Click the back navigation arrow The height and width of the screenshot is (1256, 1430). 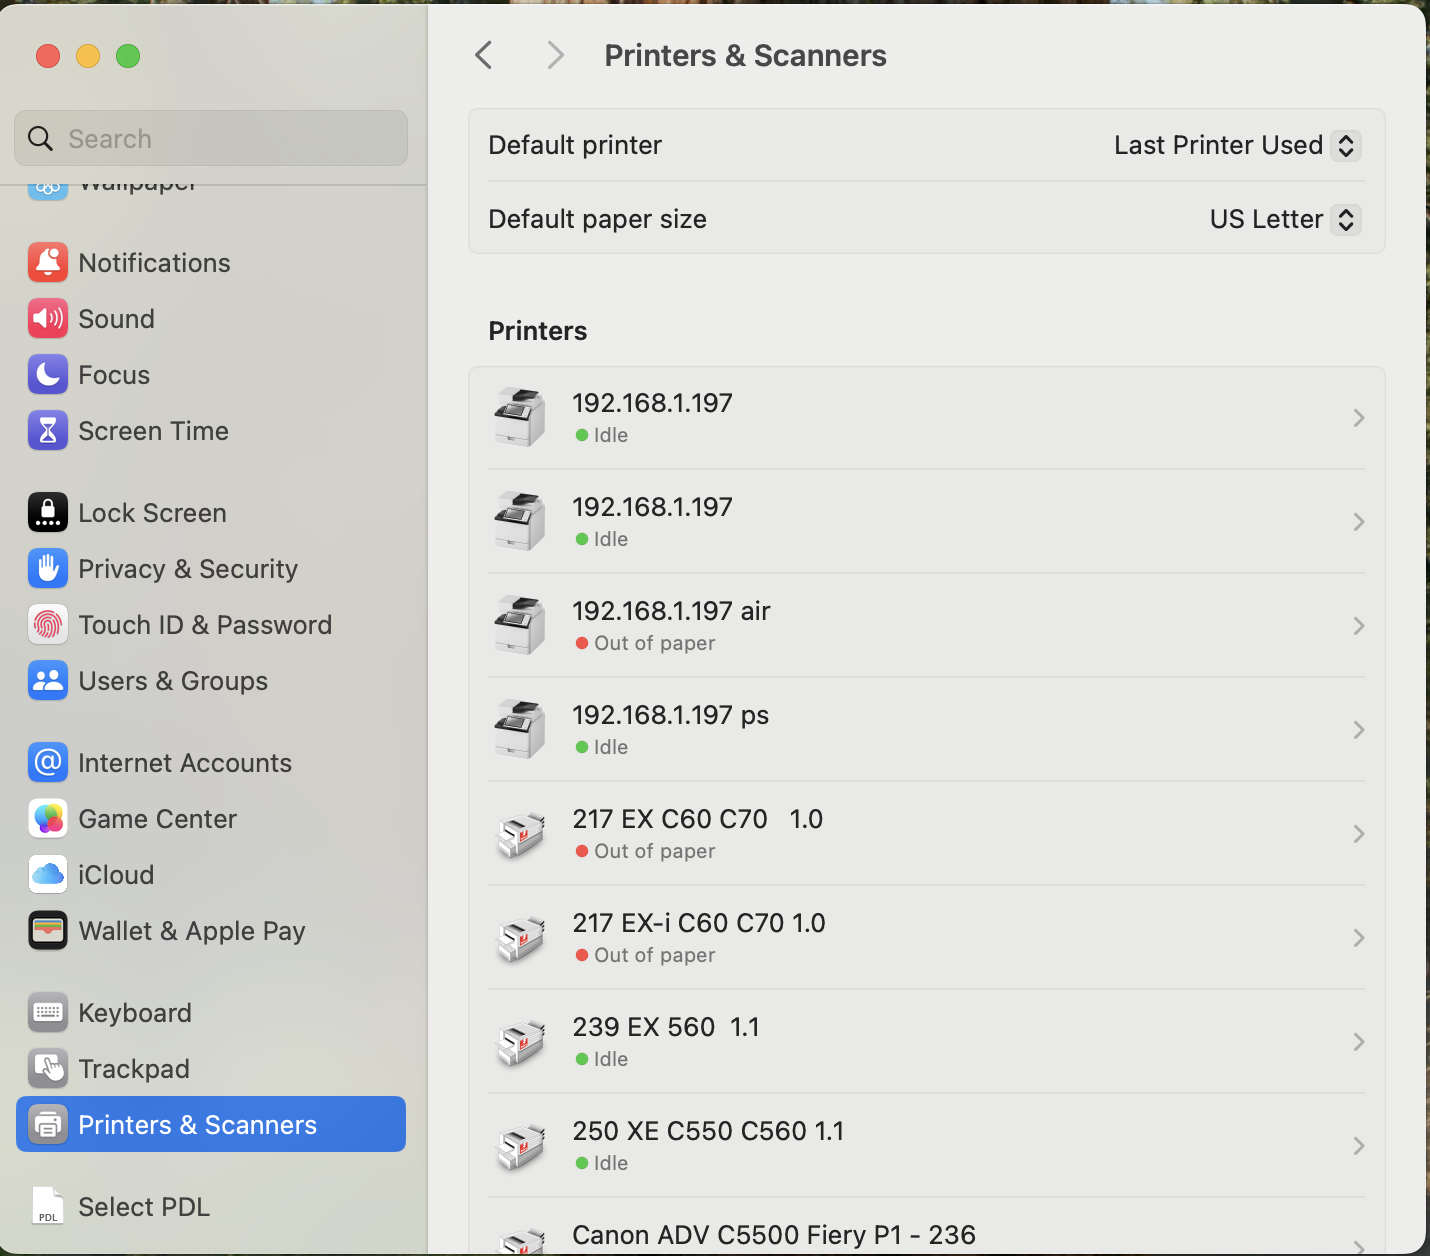(x=484, y=55)
